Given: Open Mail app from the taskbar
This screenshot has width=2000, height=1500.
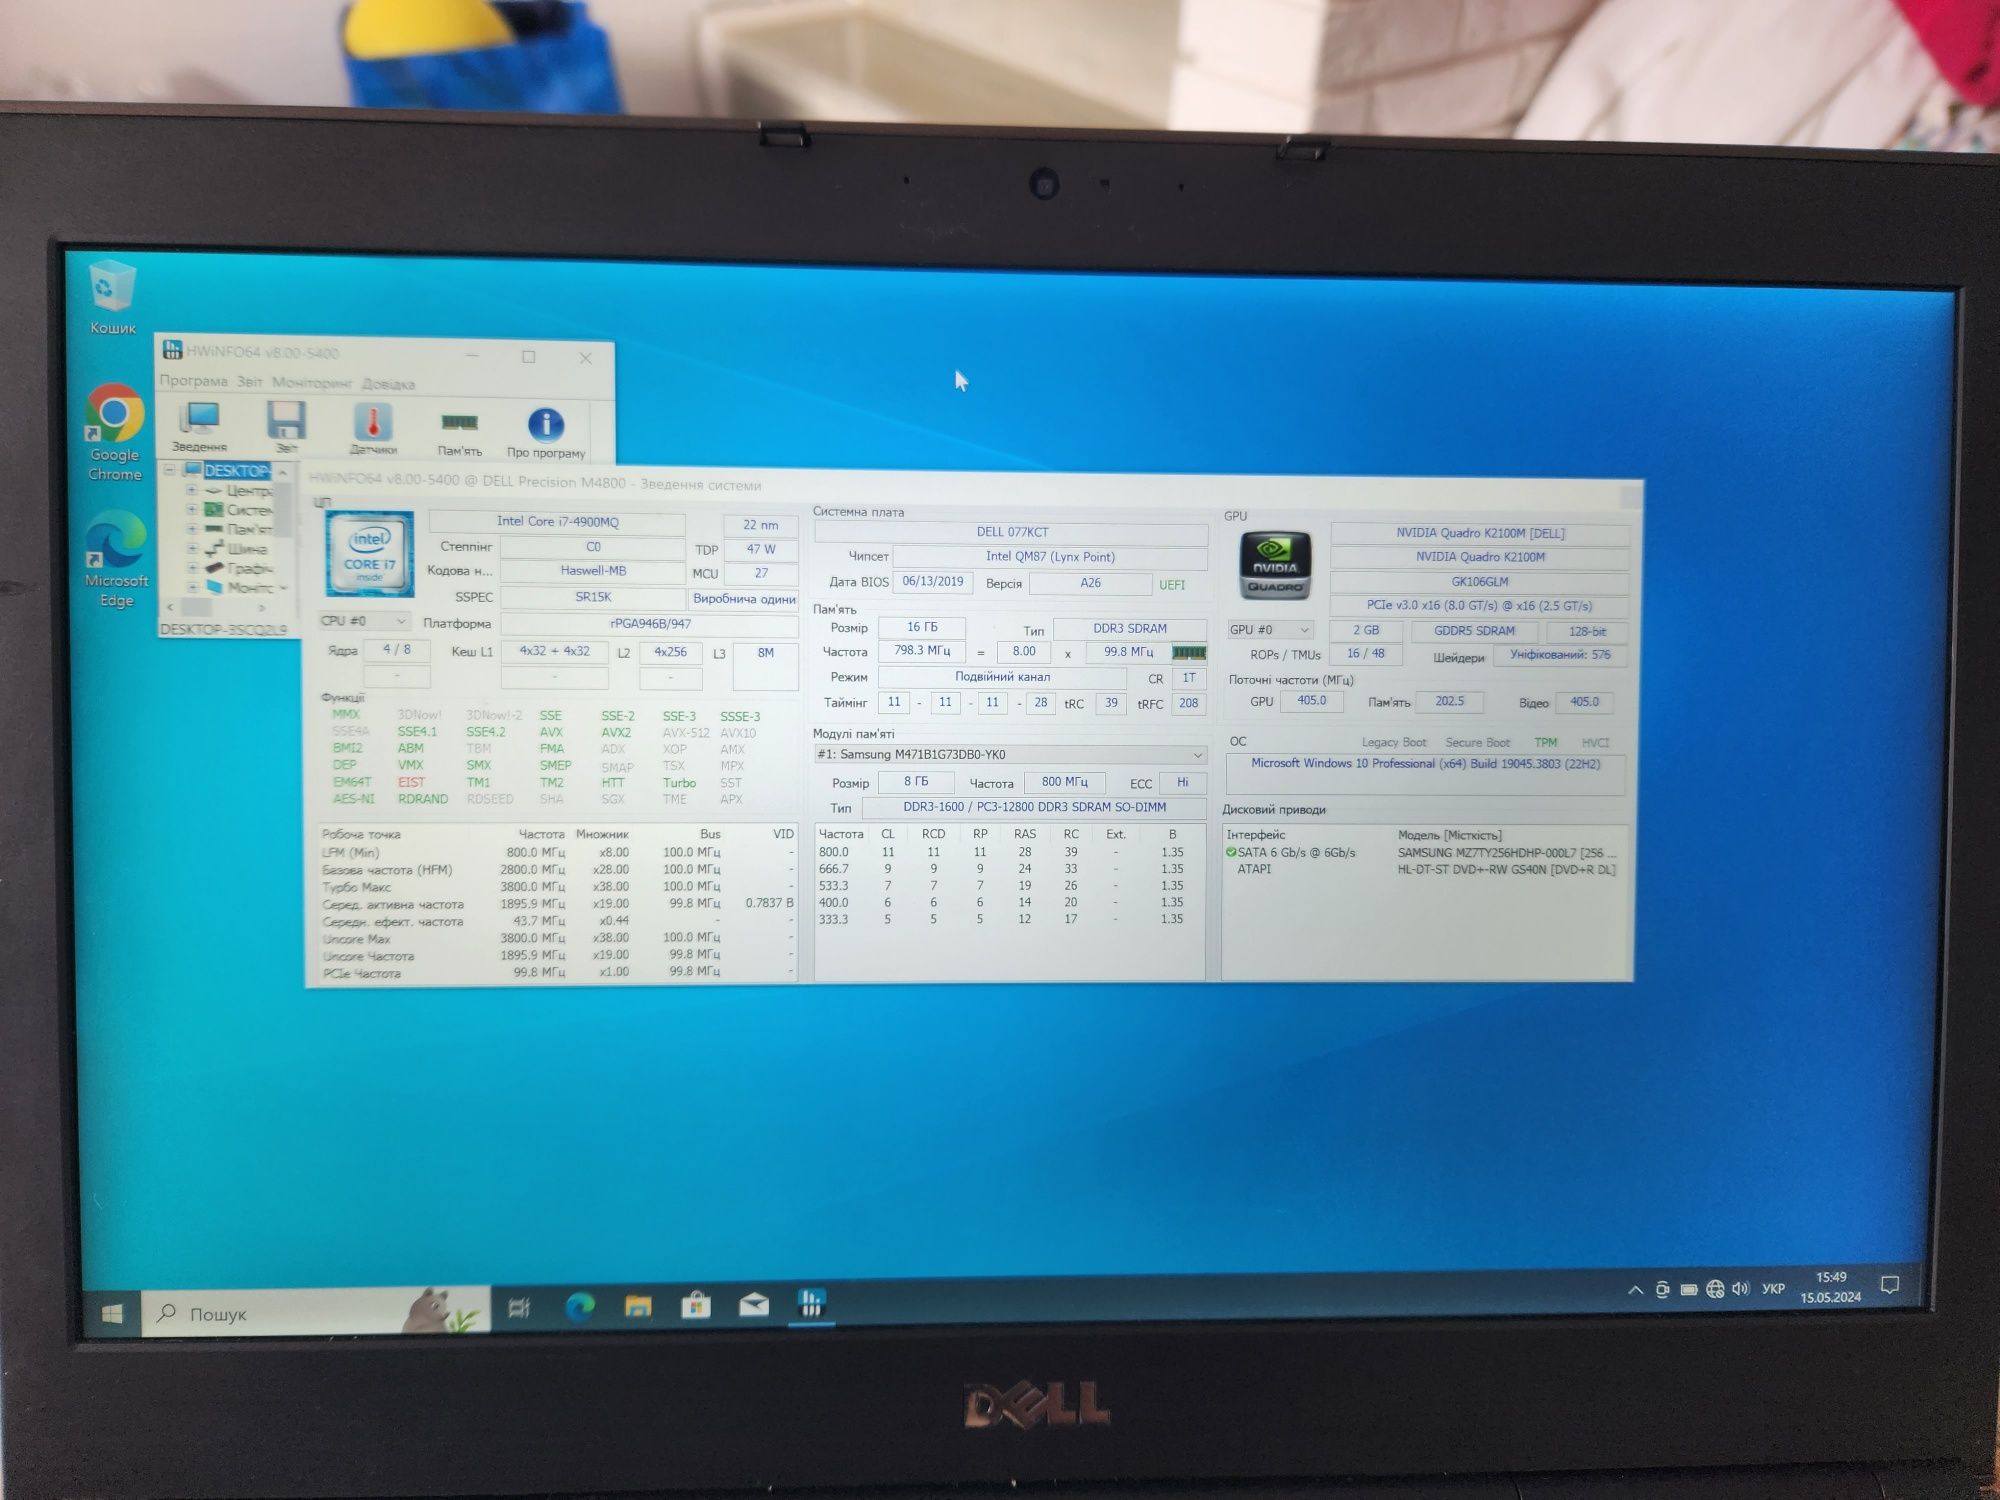Looking at the screenshot, I should pyautogui.click(x=754, y=1304).
